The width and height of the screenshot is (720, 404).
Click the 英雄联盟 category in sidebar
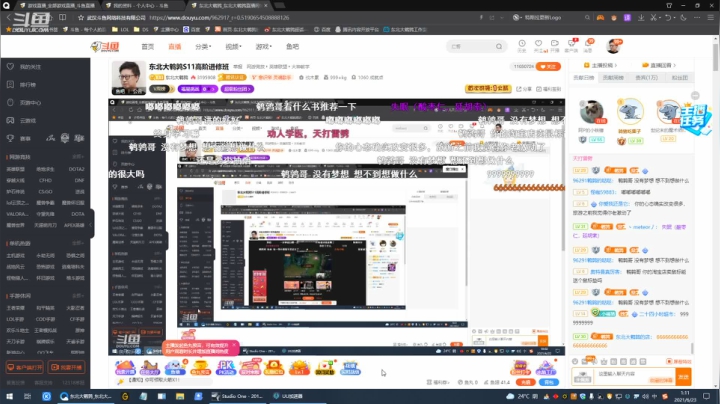[16, 169]
